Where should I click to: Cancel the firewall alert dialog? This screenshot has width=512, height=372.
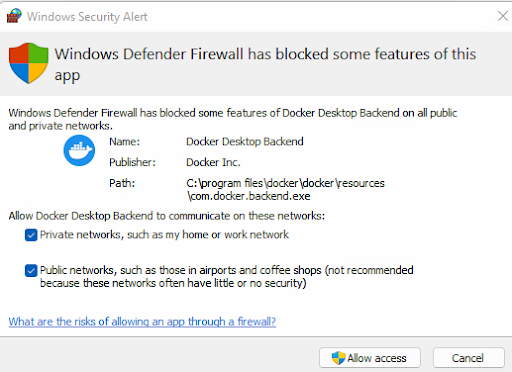[x=468, y=358]
